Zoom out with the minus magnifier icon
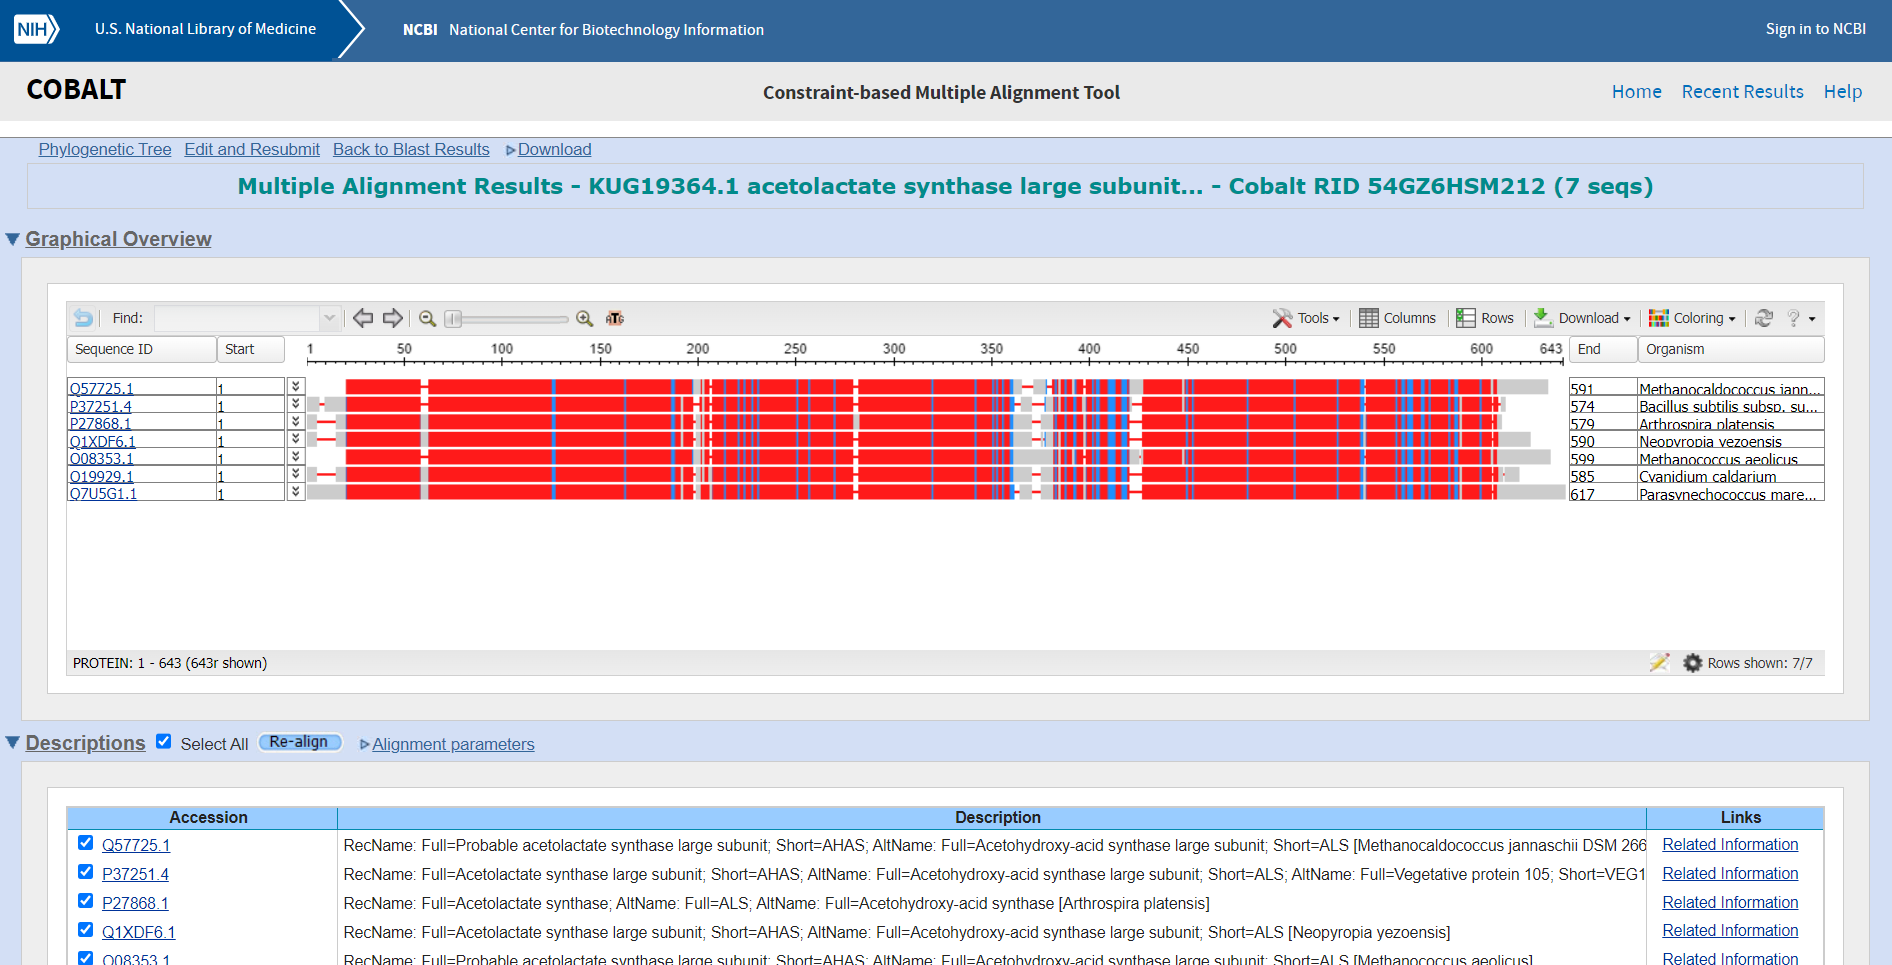1892x965 pixels. [427, 318]
